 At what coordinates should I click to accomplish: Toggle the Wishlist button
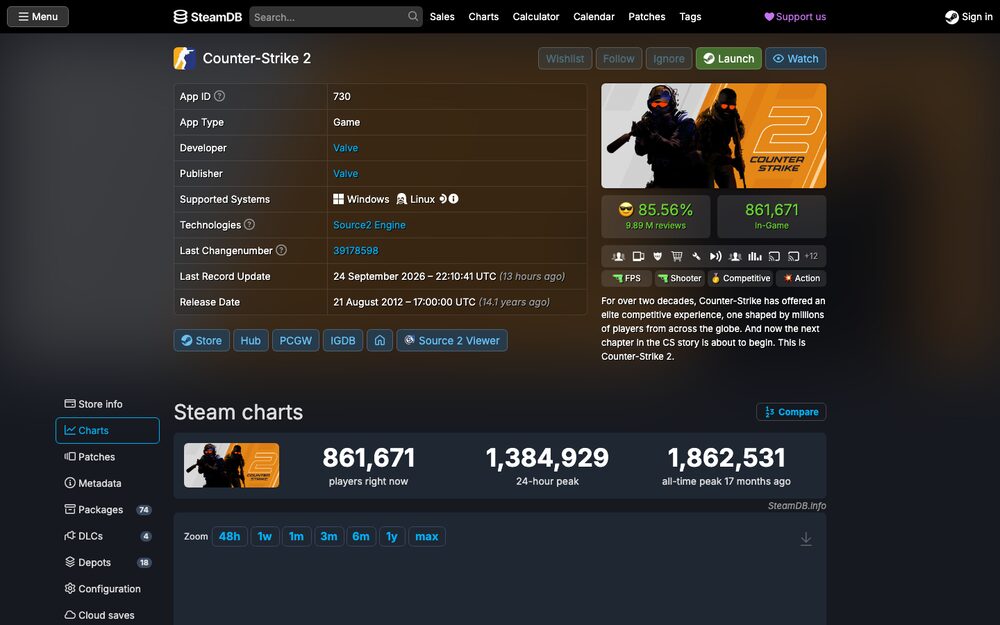(565, 59)
